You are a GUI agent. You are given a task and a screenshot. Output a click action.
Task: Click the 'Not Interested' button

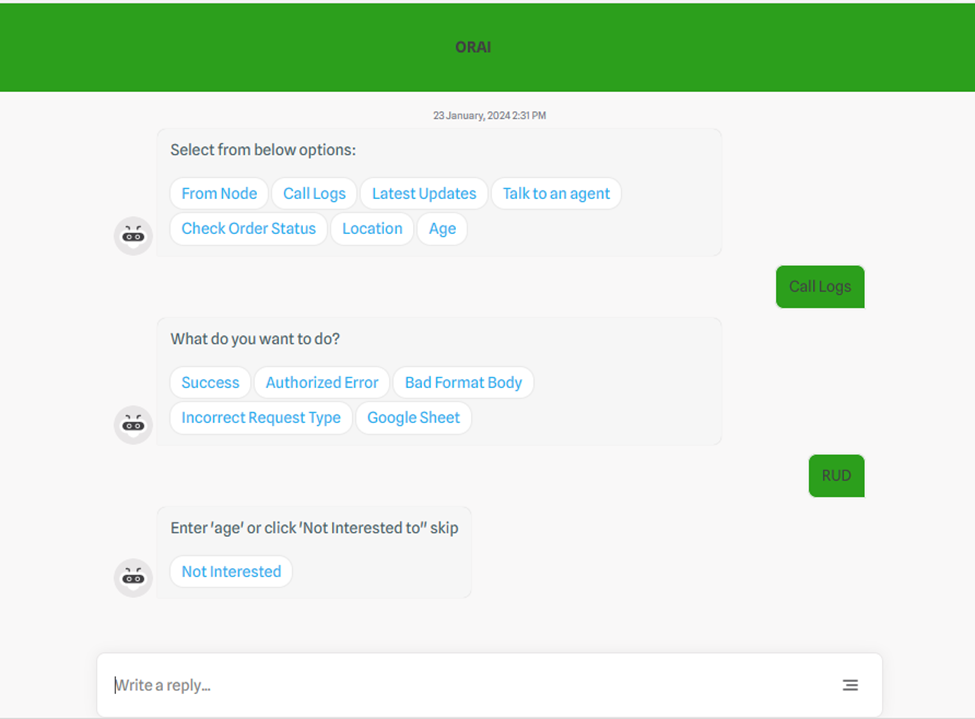point(231,572)
